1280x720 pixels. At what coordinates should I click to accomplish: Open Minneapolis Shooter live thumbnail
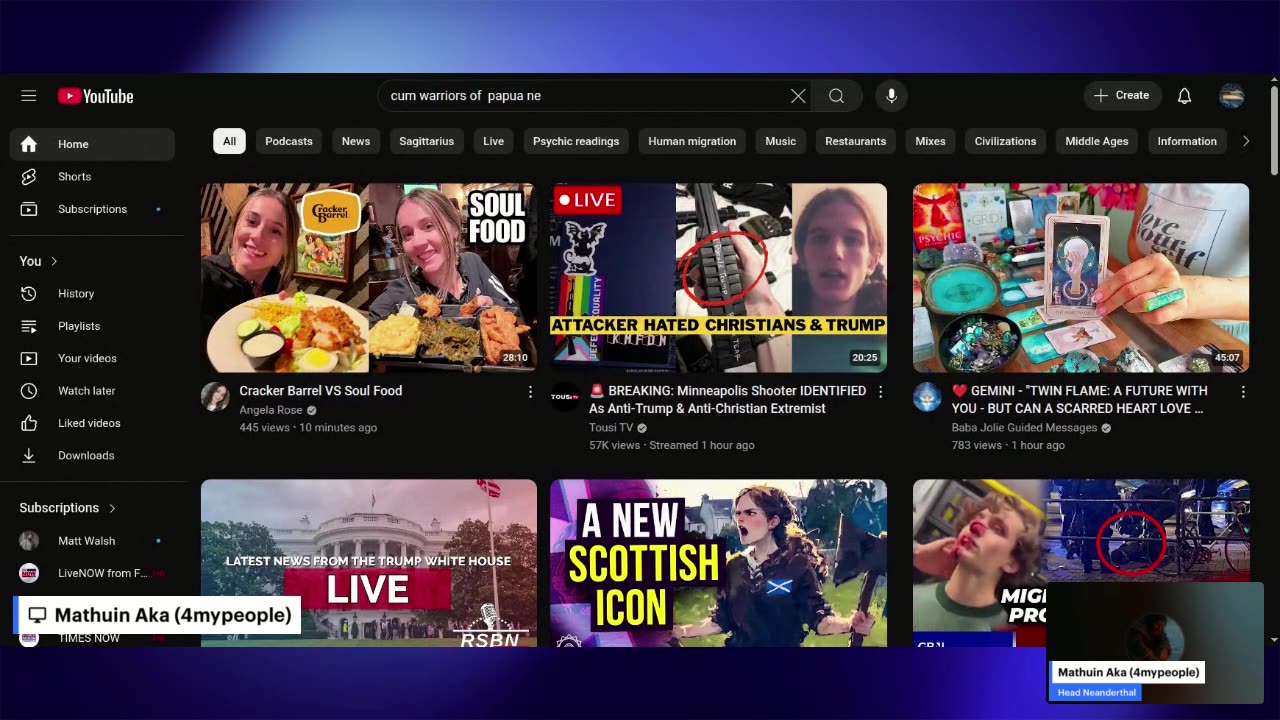pyautogui.click(x=718, y=277)
